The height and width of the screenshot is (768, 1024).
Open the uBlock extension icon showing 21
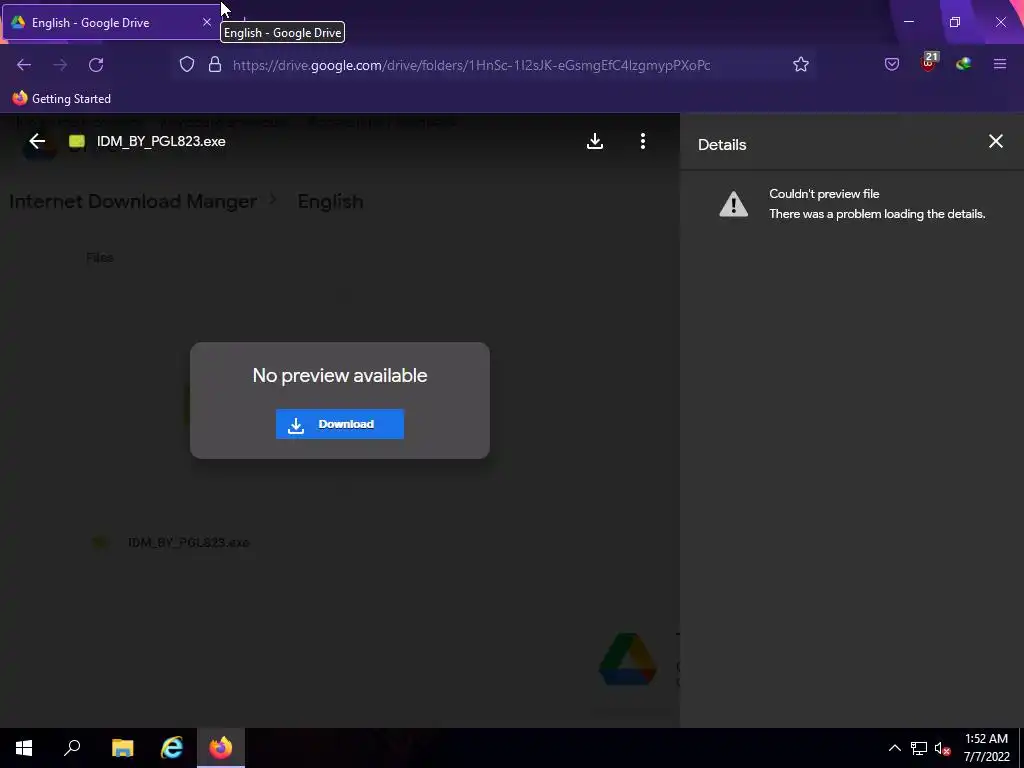929,63
